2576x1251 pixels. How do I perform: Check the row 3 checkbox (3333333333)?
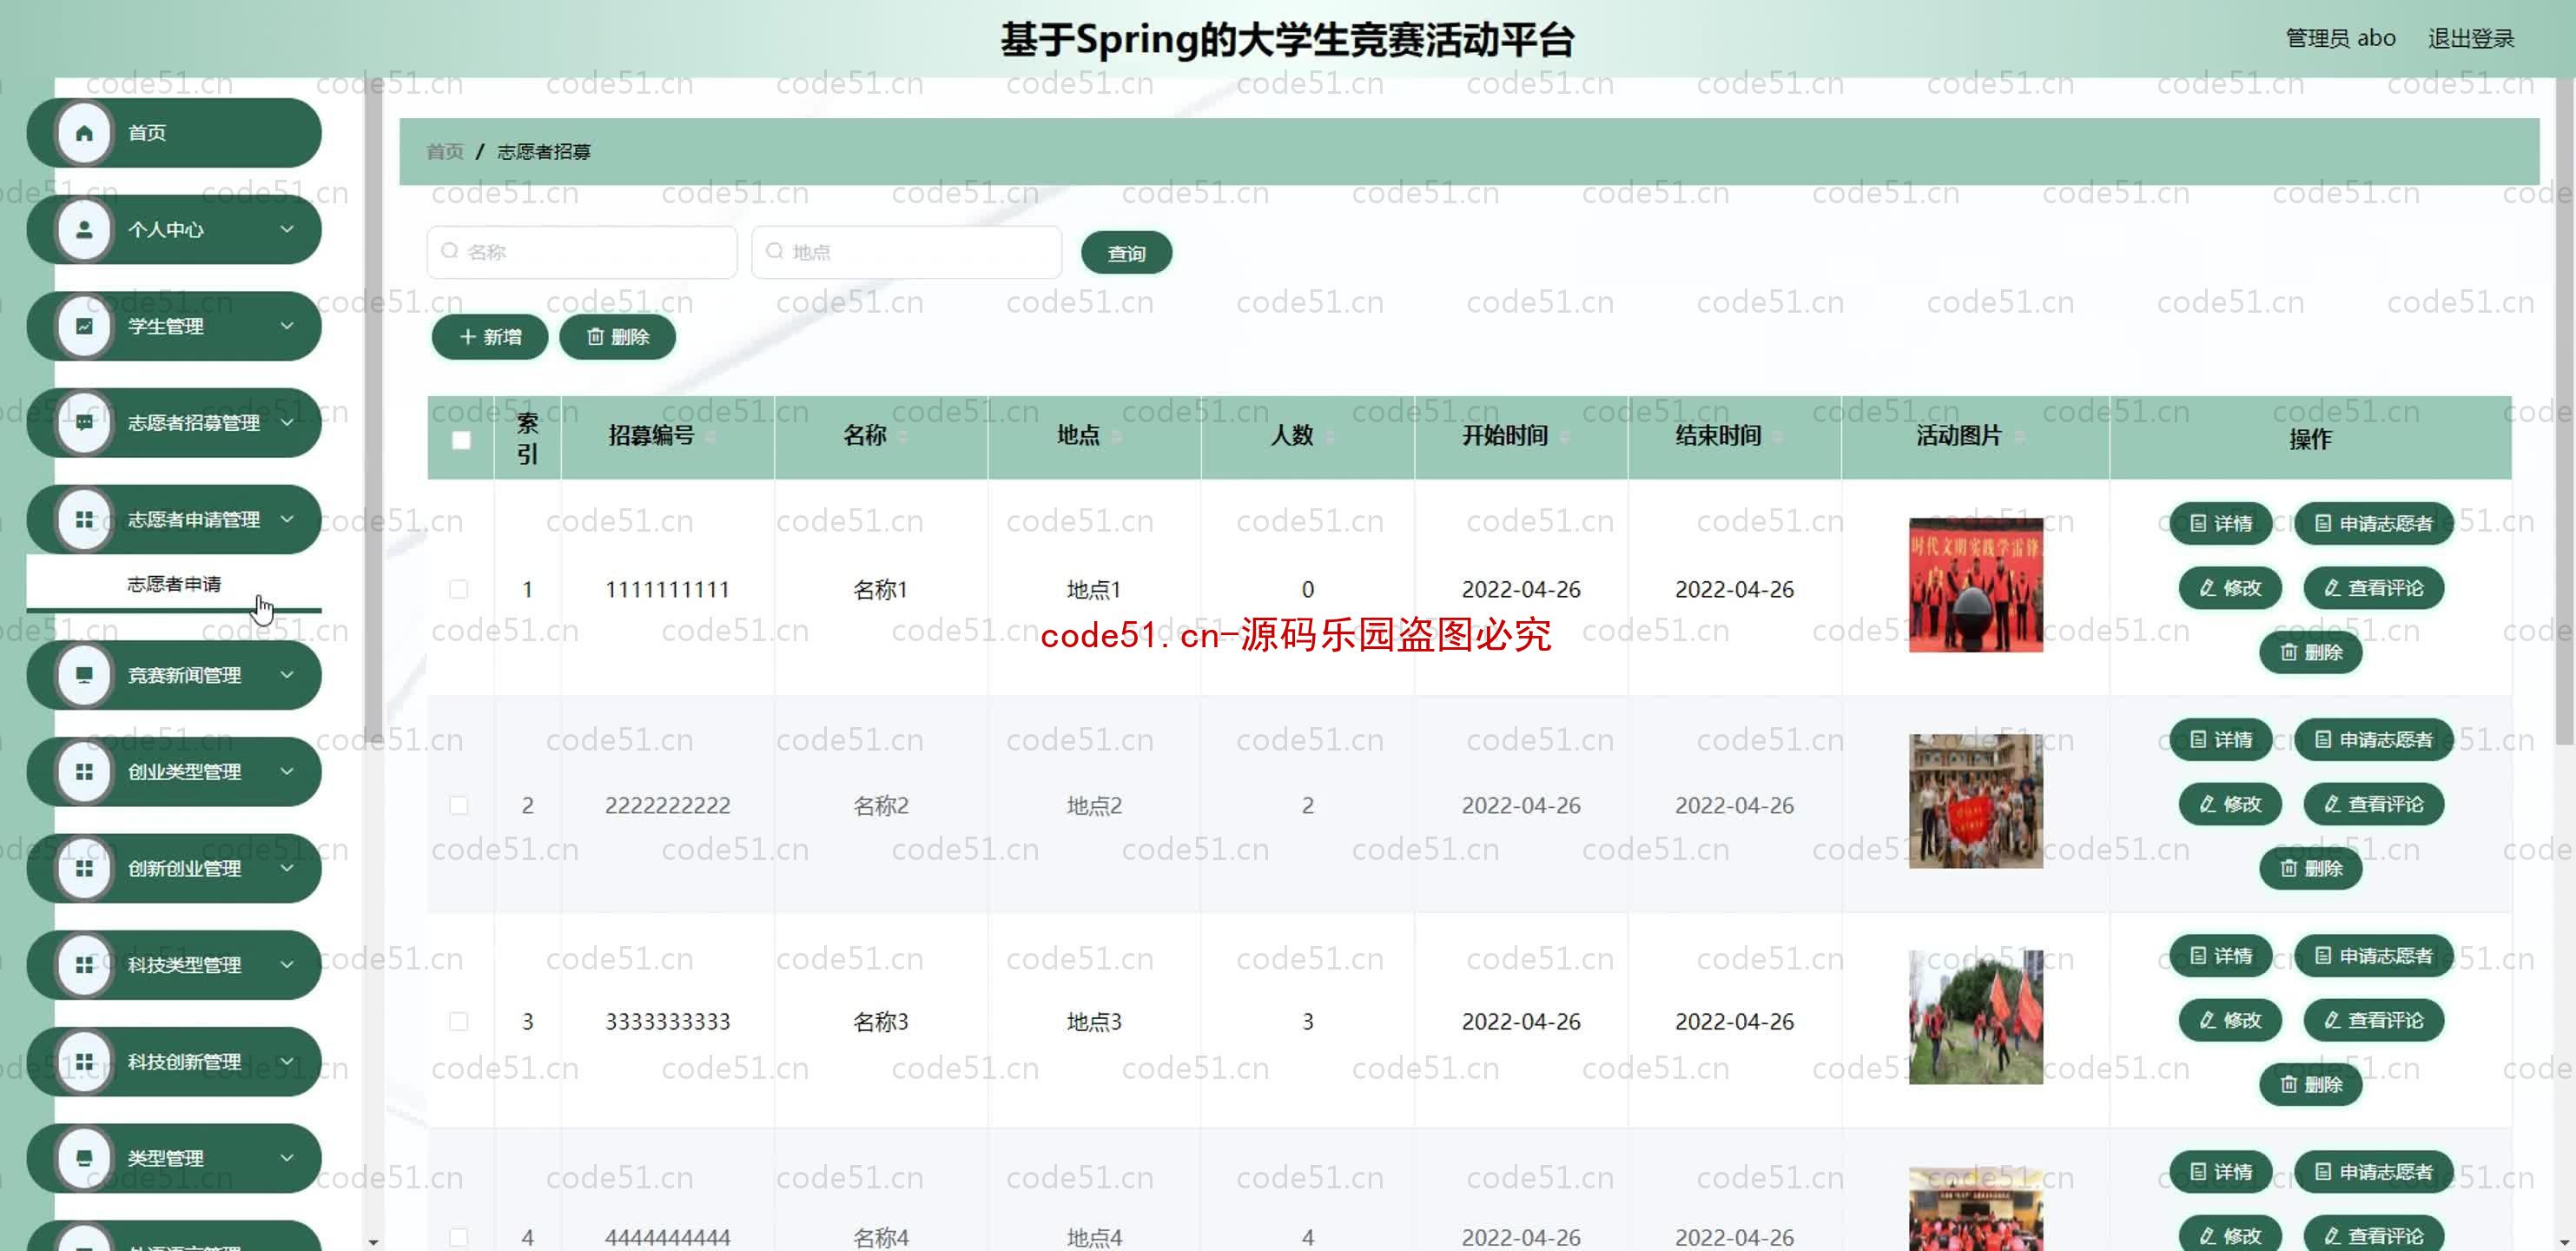point(459,1021)
